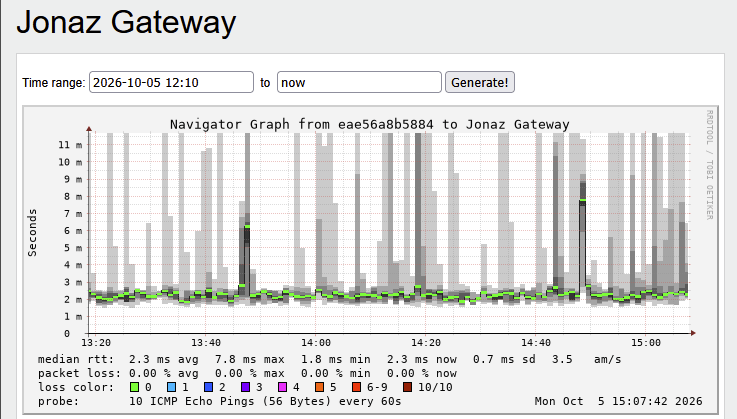Screen dimensions: 737x419
Task: Click the '5 m' y-axis label
Action: 73,248
